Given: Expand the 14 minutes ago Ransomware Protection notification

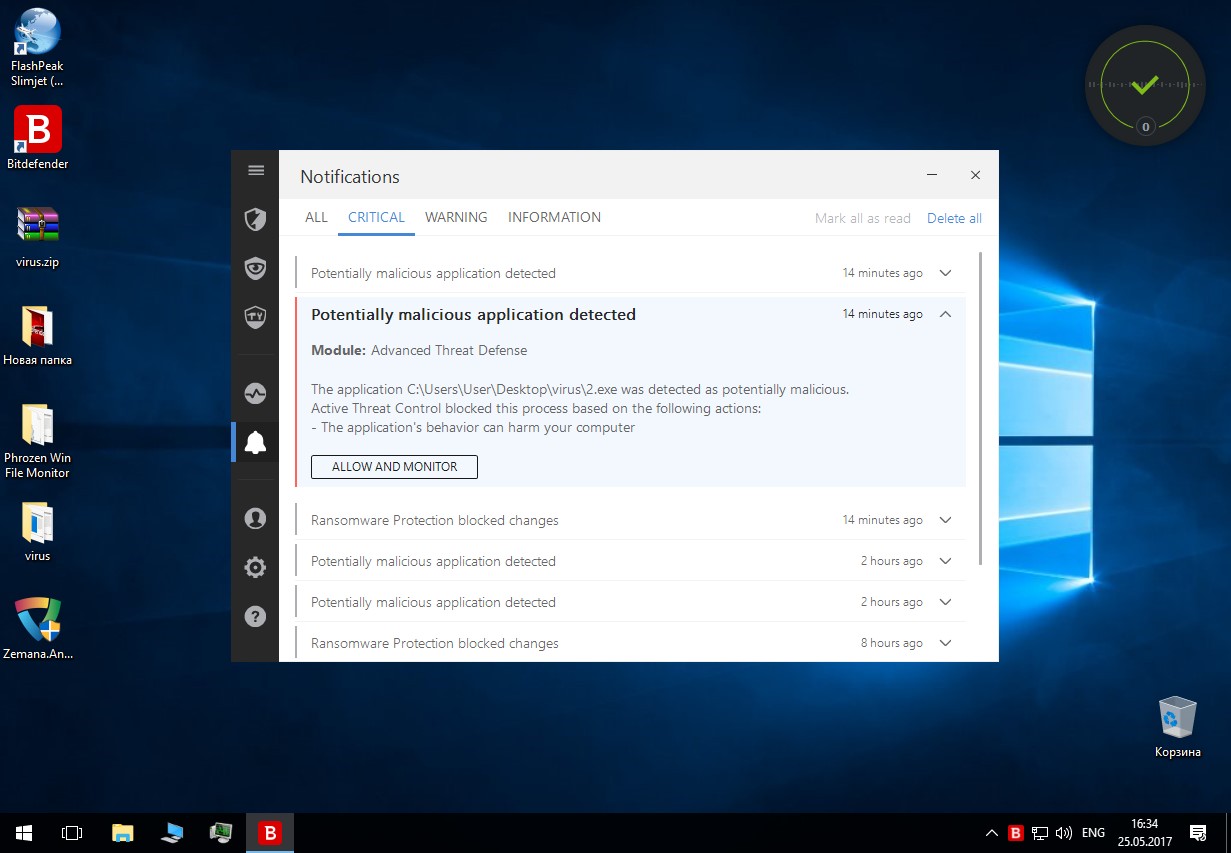Looking at the screenshot, I should (945, 520).
